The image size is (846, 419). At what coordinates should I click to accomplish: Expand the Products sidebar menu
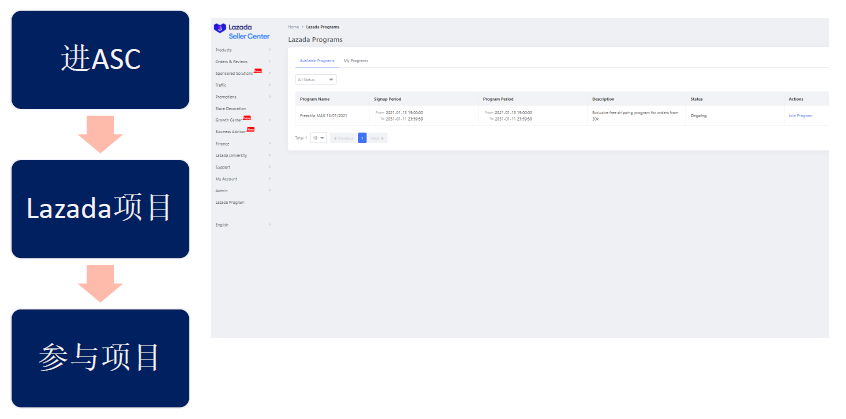[224, 50]
